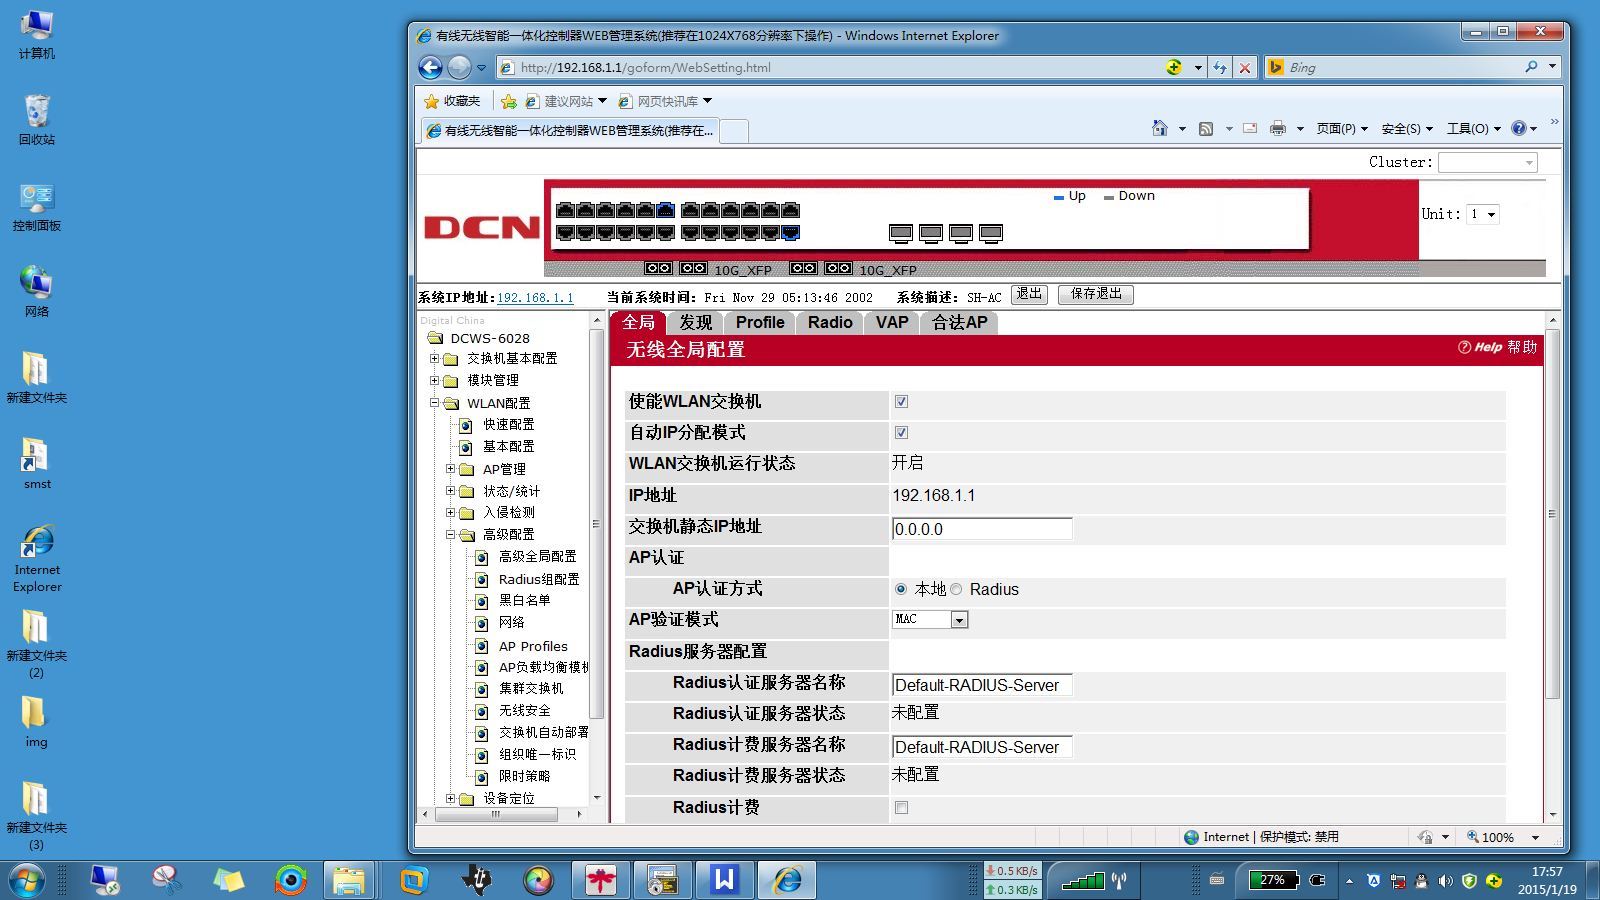This screenshot has width=1600, height=900.
Task: Click the RSS Feeds icon in command bar
Action: pos(1206,128)
